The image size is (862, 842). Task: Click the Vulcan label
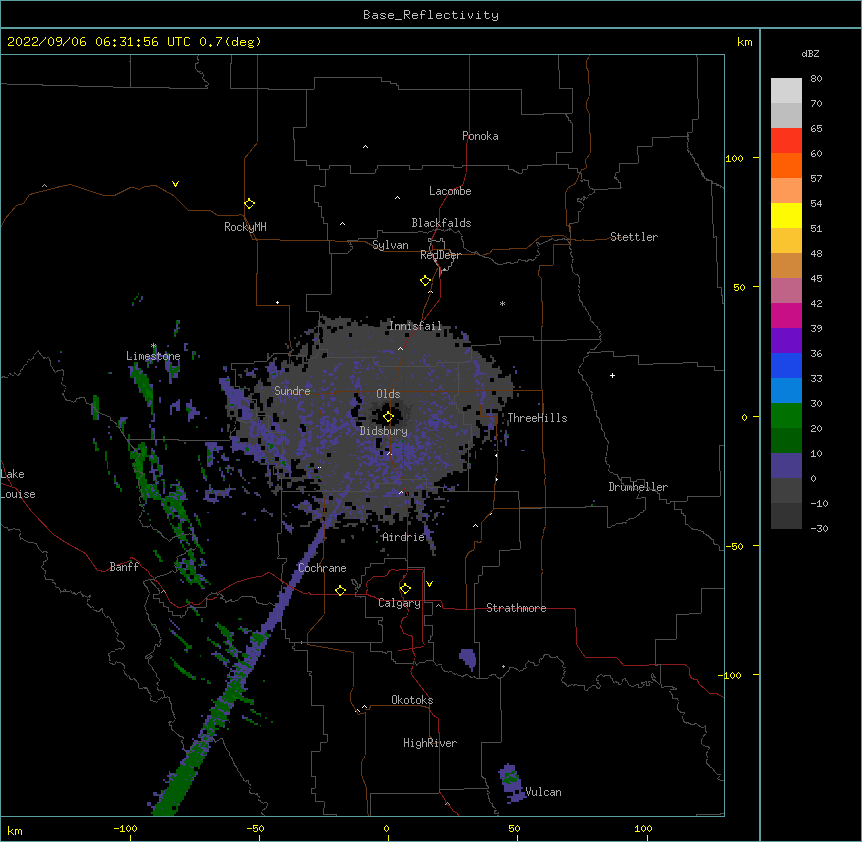[x=543, y=792]
